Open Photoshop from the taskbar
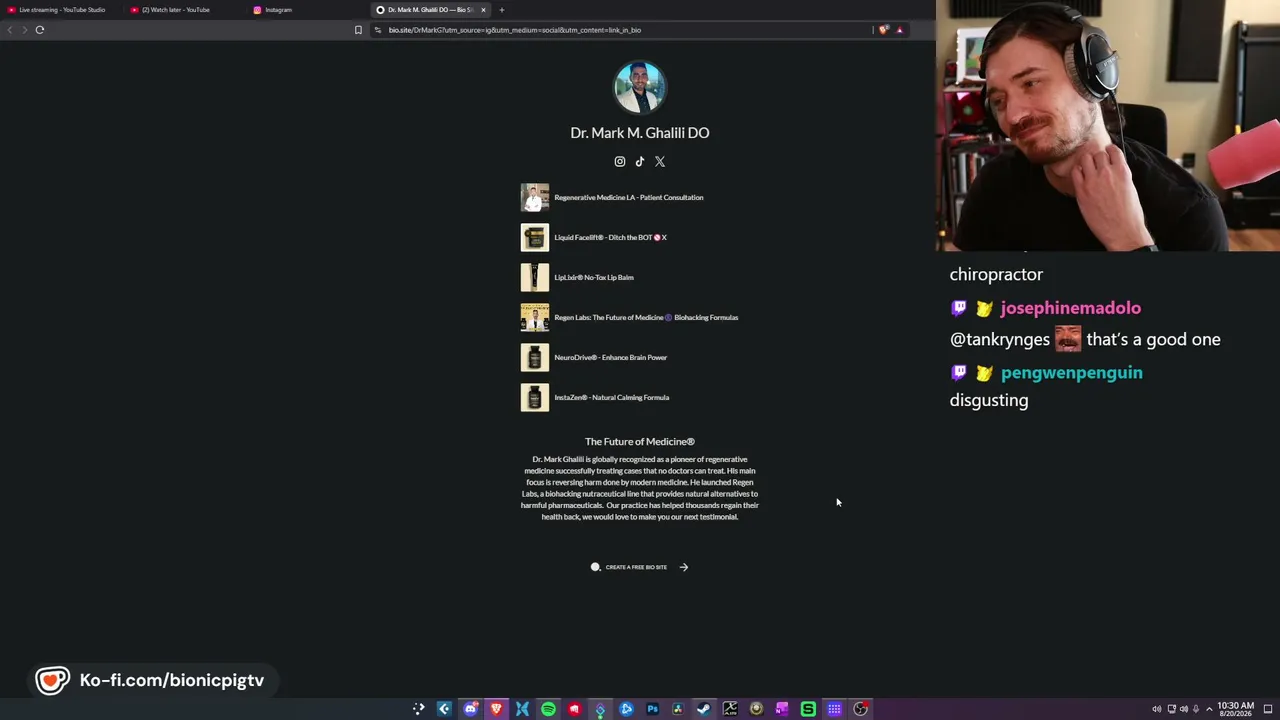The width and height of the screenshot is (1280, 720). click(652, 709)
